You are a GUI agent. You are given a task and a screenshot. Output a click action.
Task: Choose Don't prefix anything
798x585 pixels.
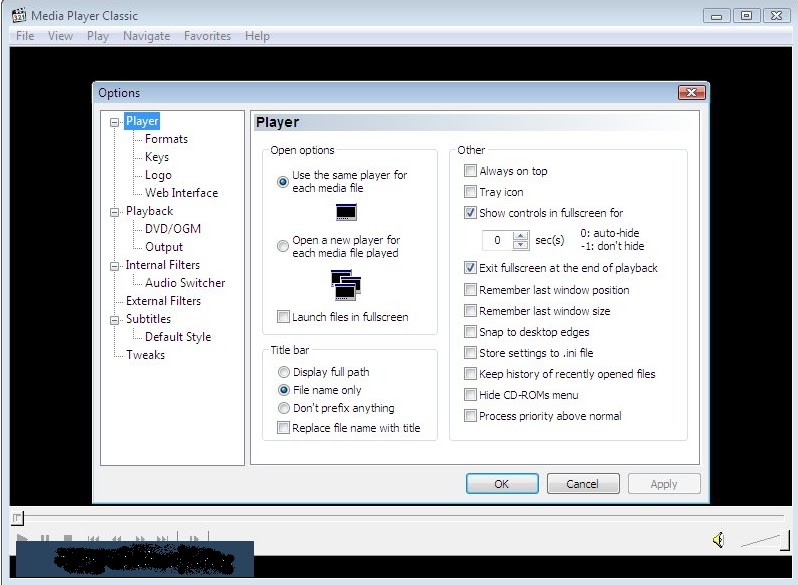pos(283,408)
